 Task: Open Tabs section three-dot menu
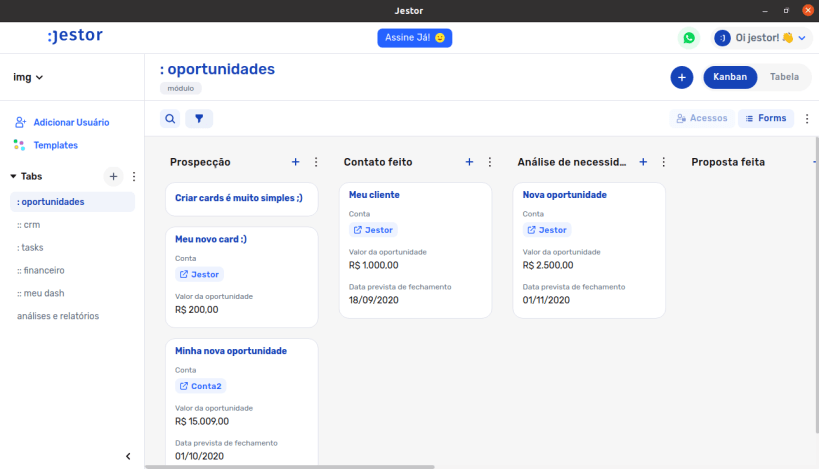(134, 177)
